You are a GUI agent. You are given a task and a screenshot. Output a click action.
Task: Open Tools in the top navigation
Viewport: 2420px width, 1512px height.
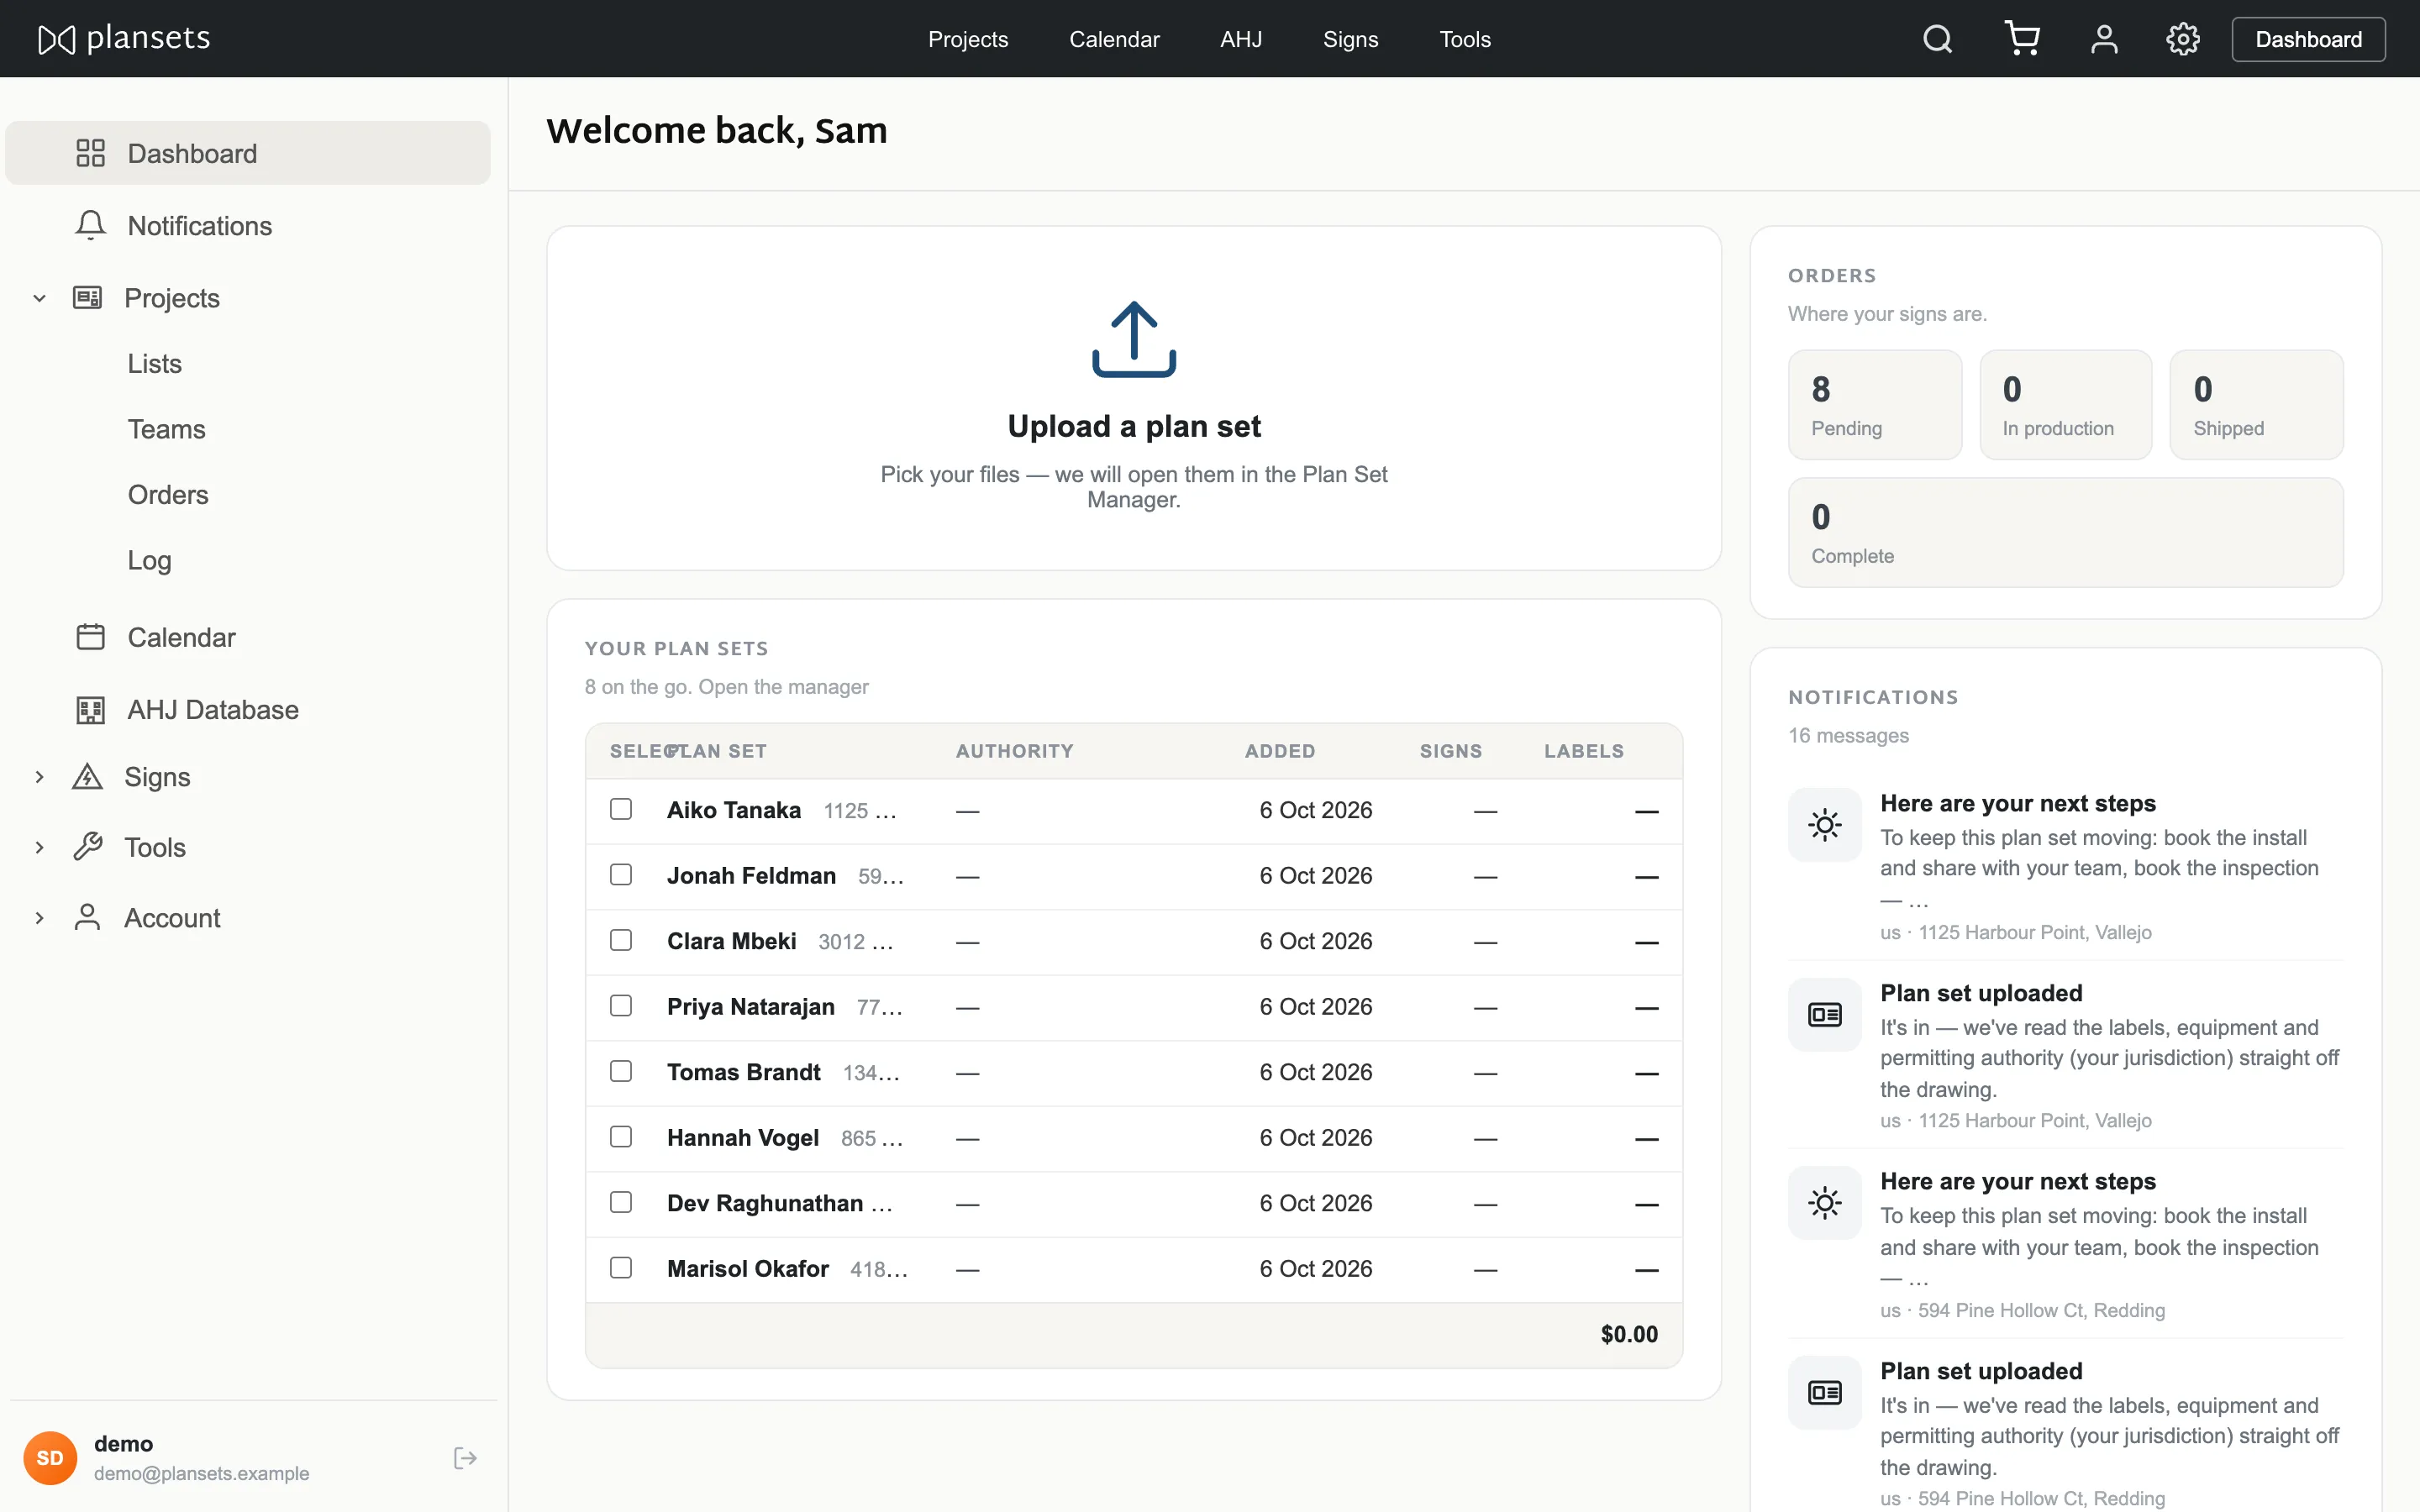click(x=1464, y=39)
